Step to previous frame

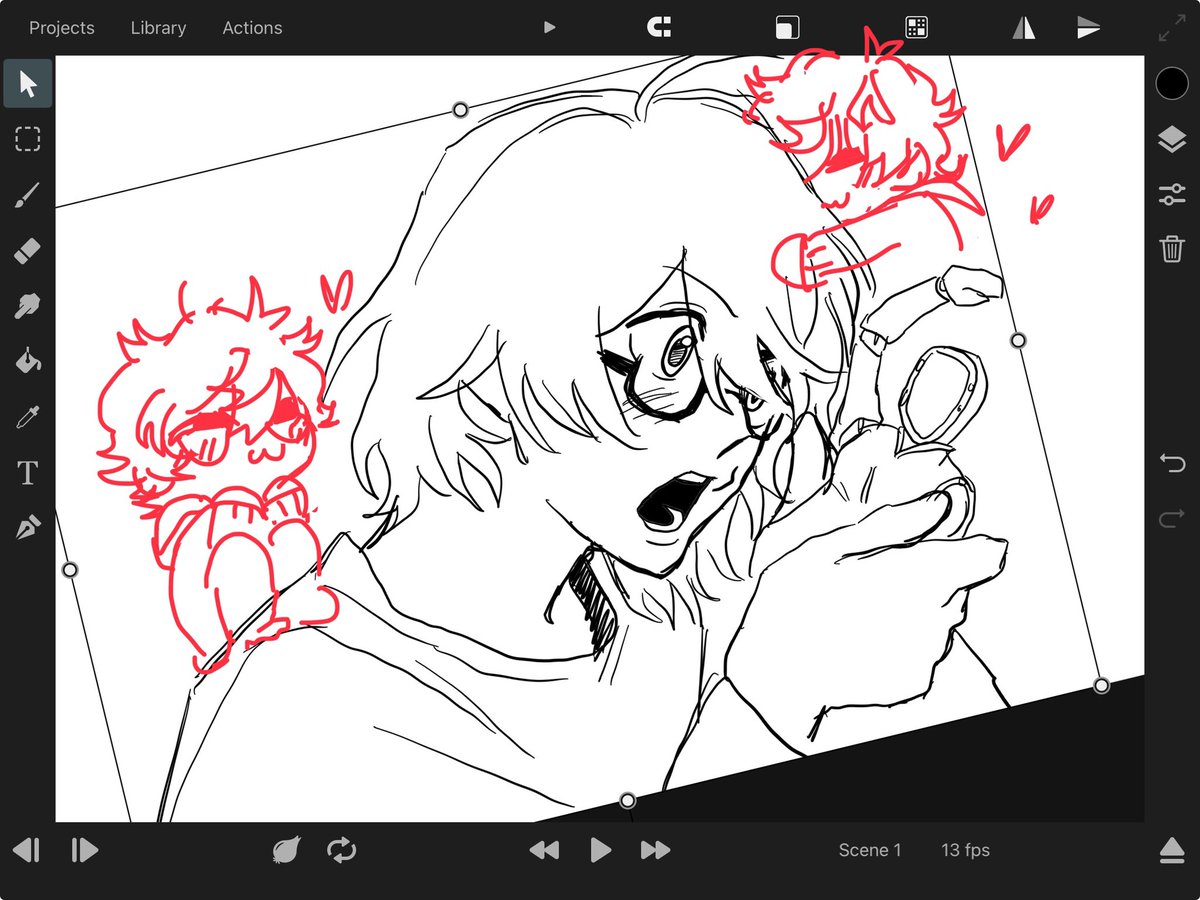tap(27, 851)
